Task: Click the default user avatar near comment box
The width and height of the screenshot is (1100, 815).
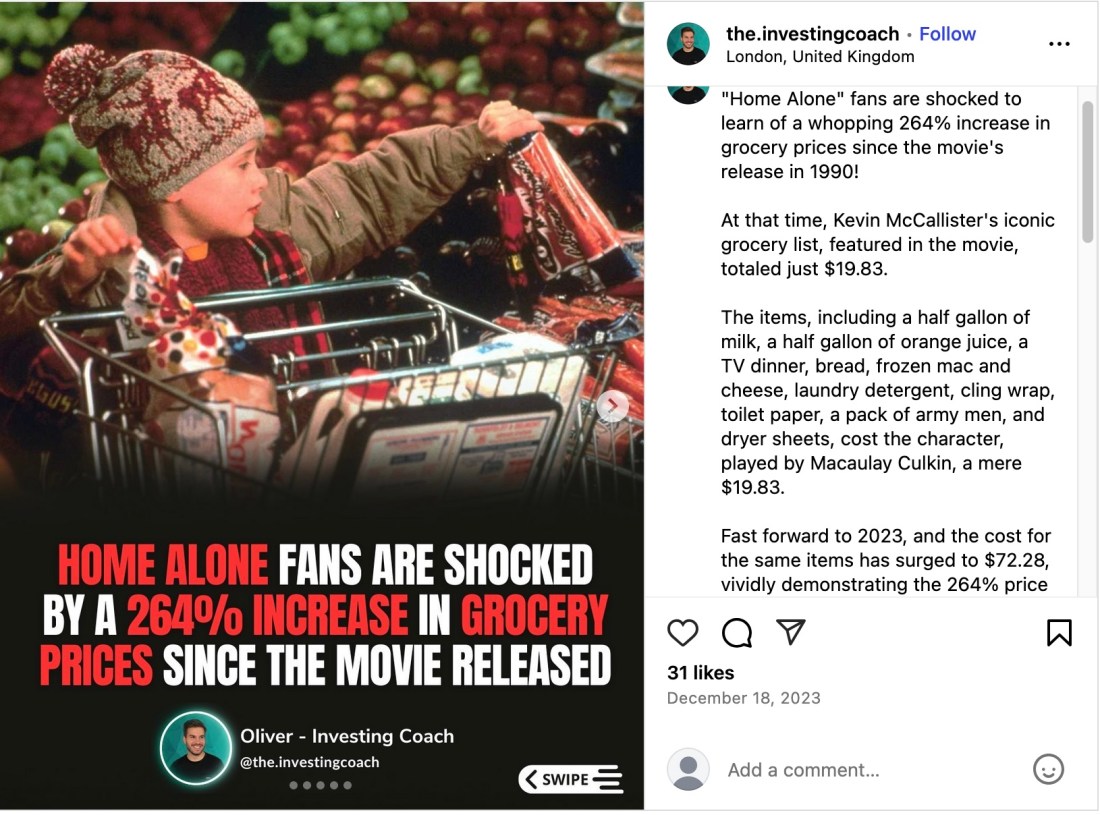Action: click(688, 770)
